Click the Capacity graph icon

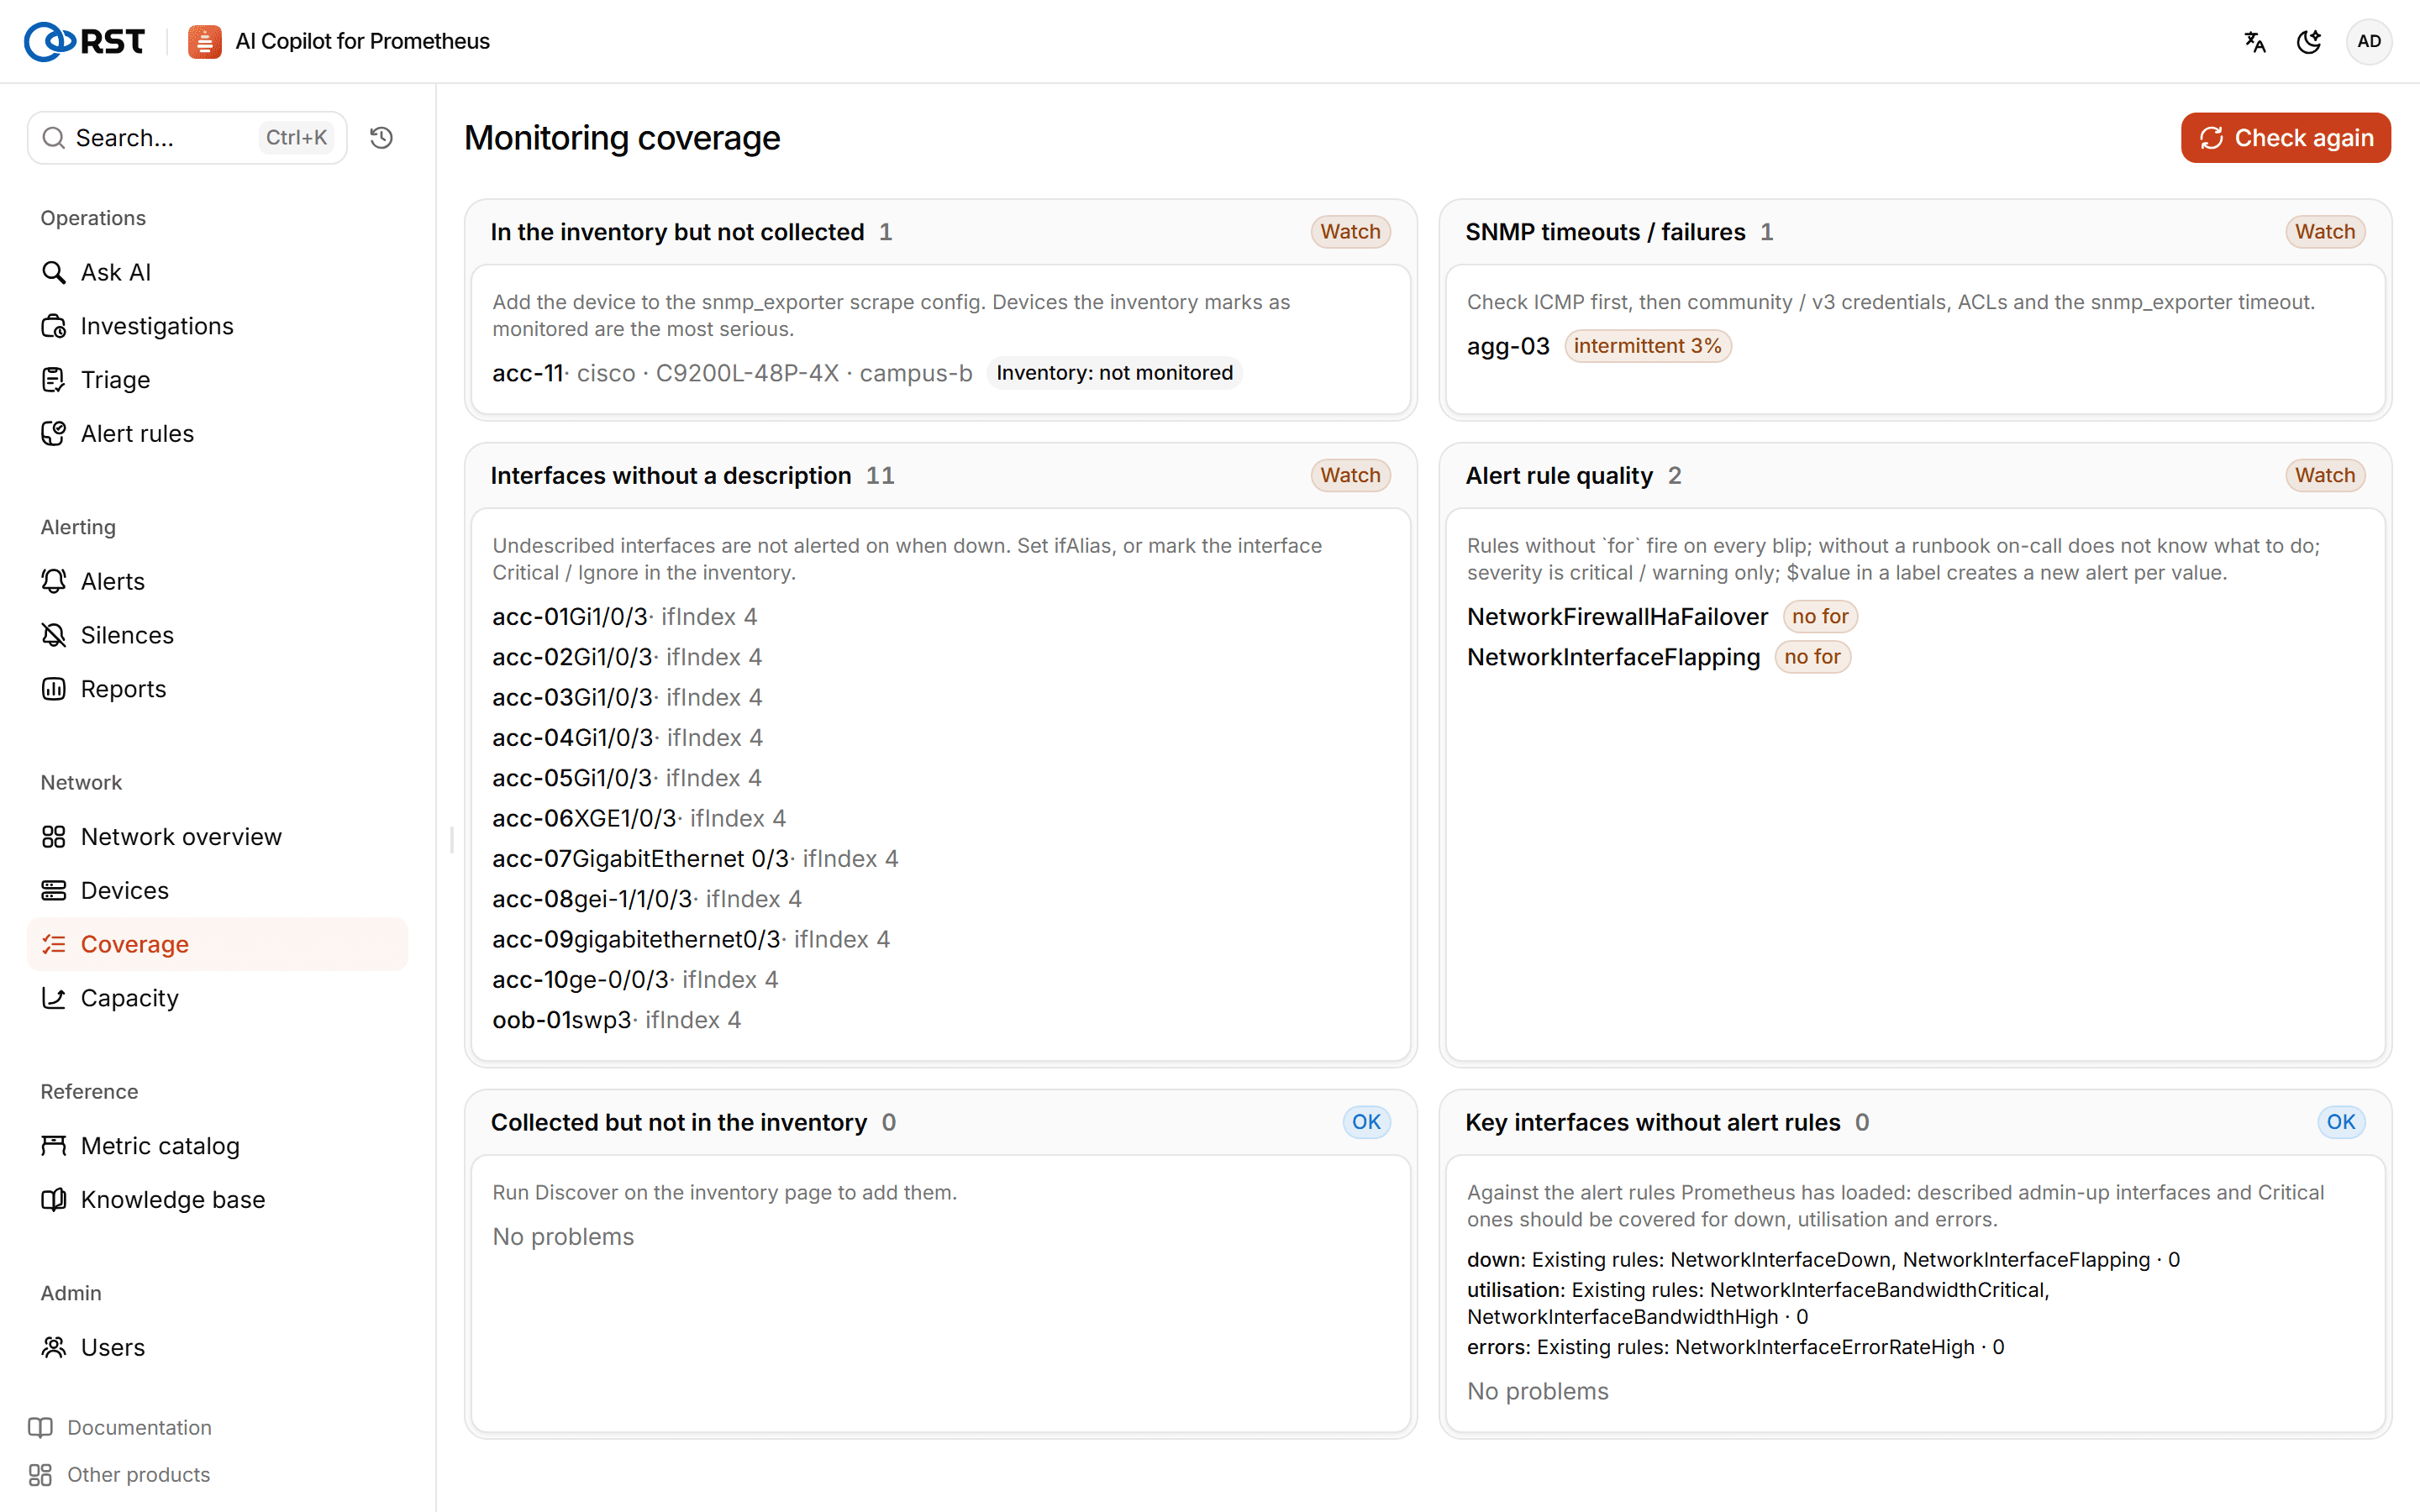pyautogui.click(x=54, y=998)
